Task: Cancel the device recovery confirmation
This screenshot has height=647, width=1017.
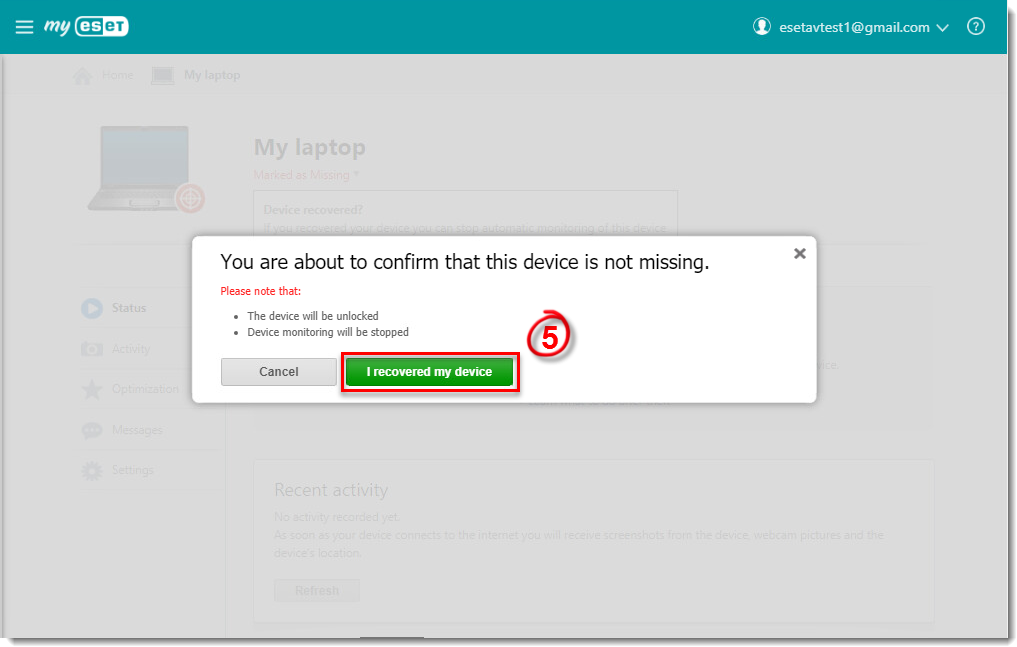Action: point(279,371)
